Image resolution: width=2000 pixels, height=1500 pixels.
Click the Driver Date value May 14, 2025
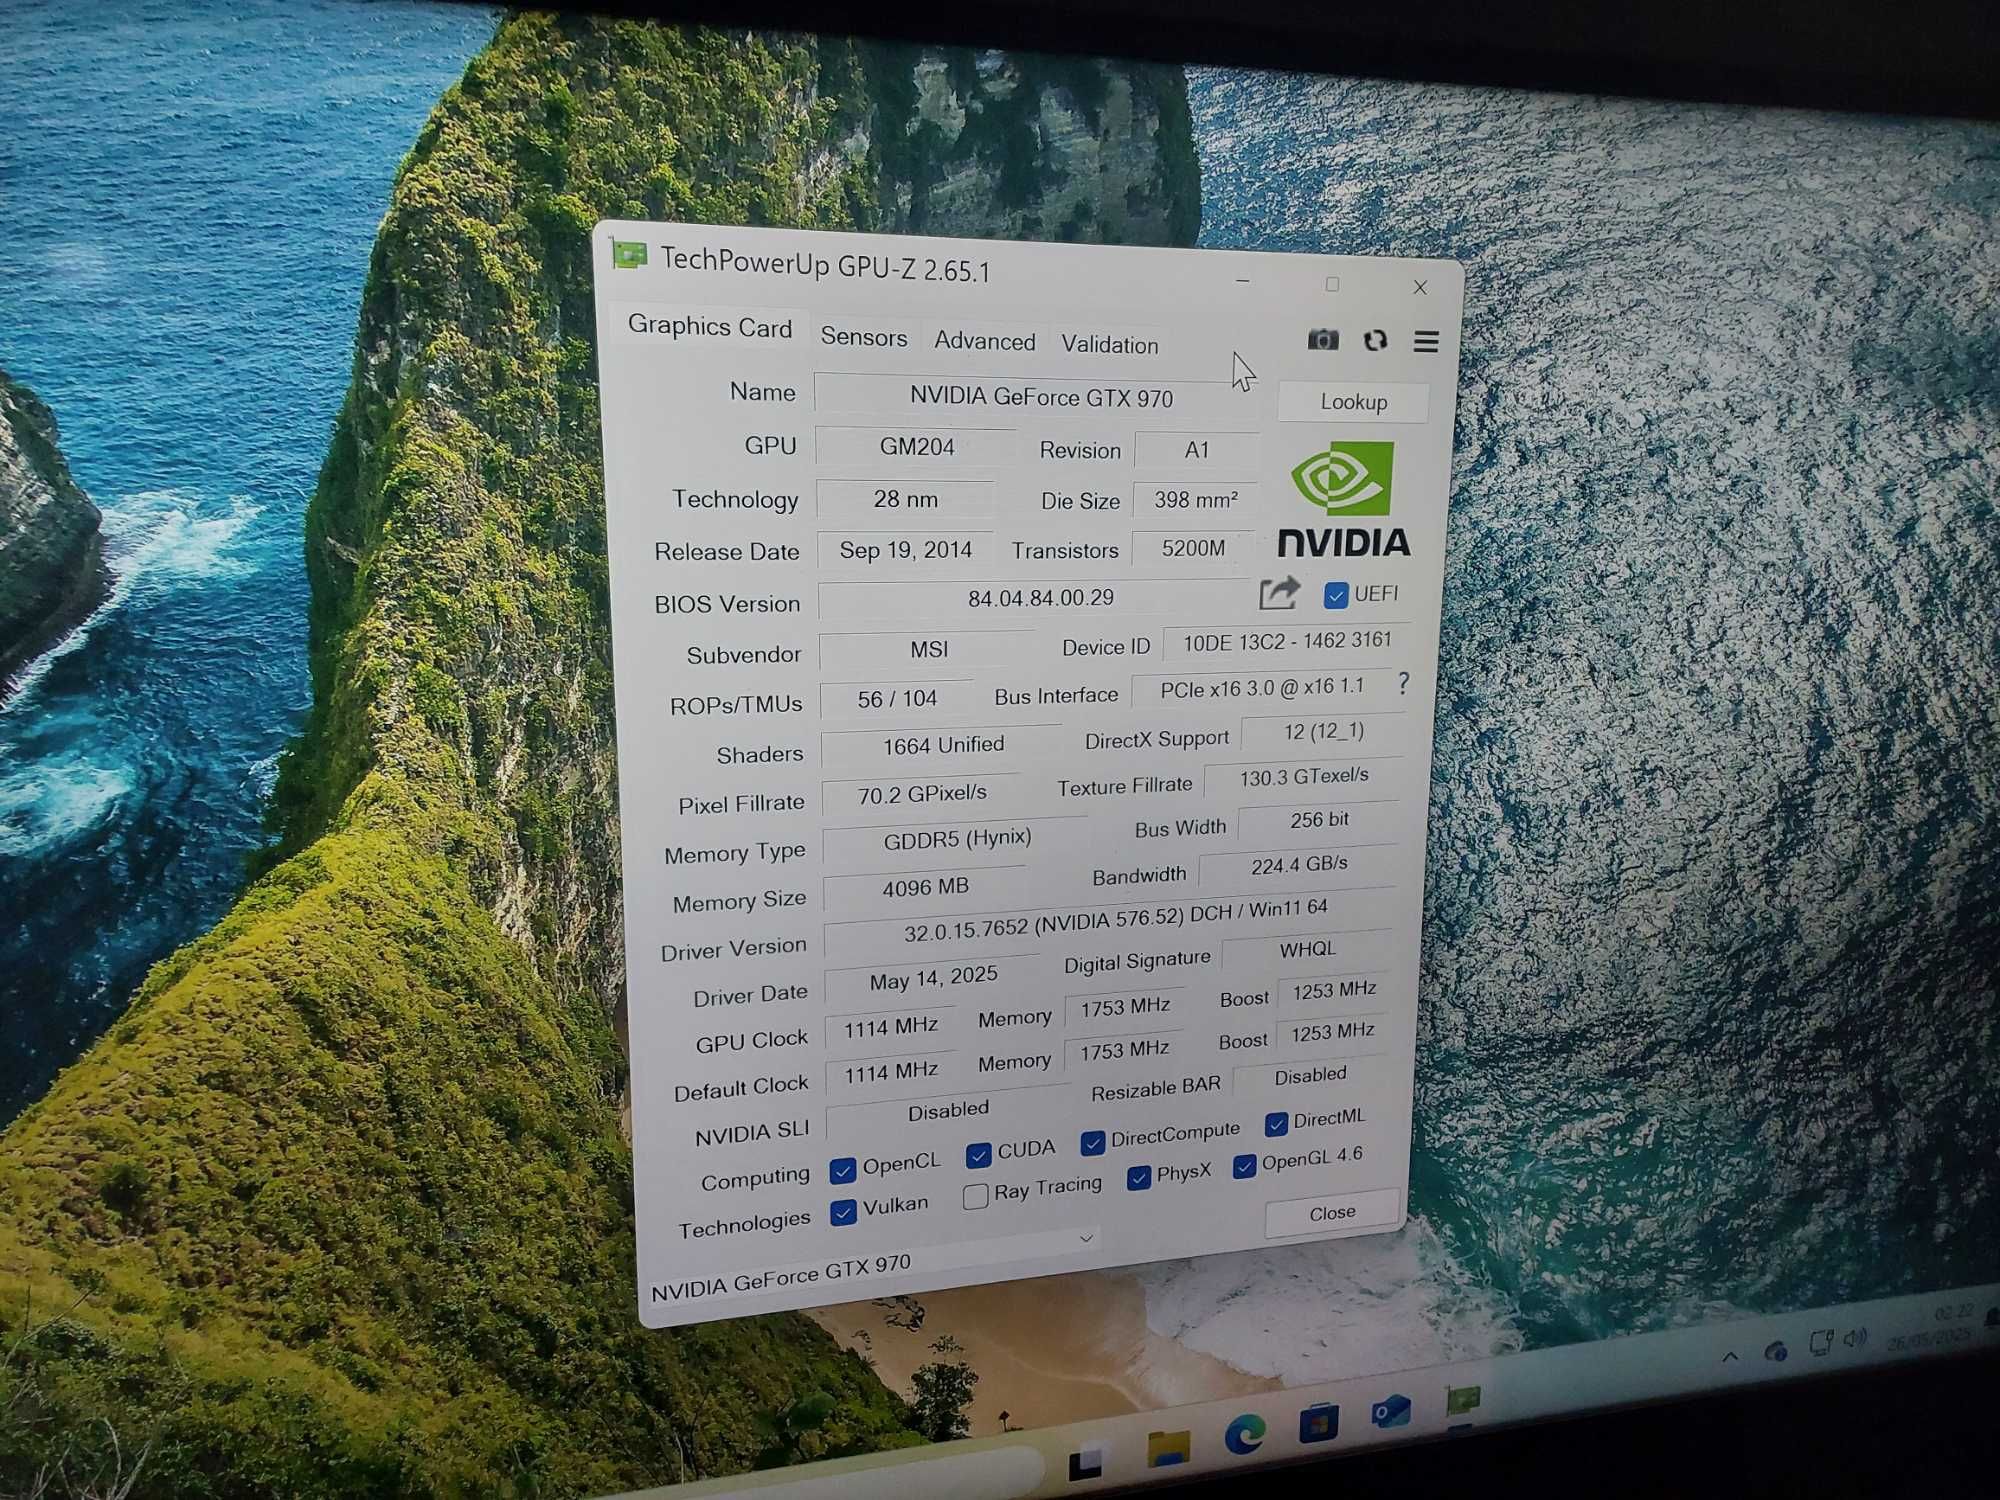point(932,979)
